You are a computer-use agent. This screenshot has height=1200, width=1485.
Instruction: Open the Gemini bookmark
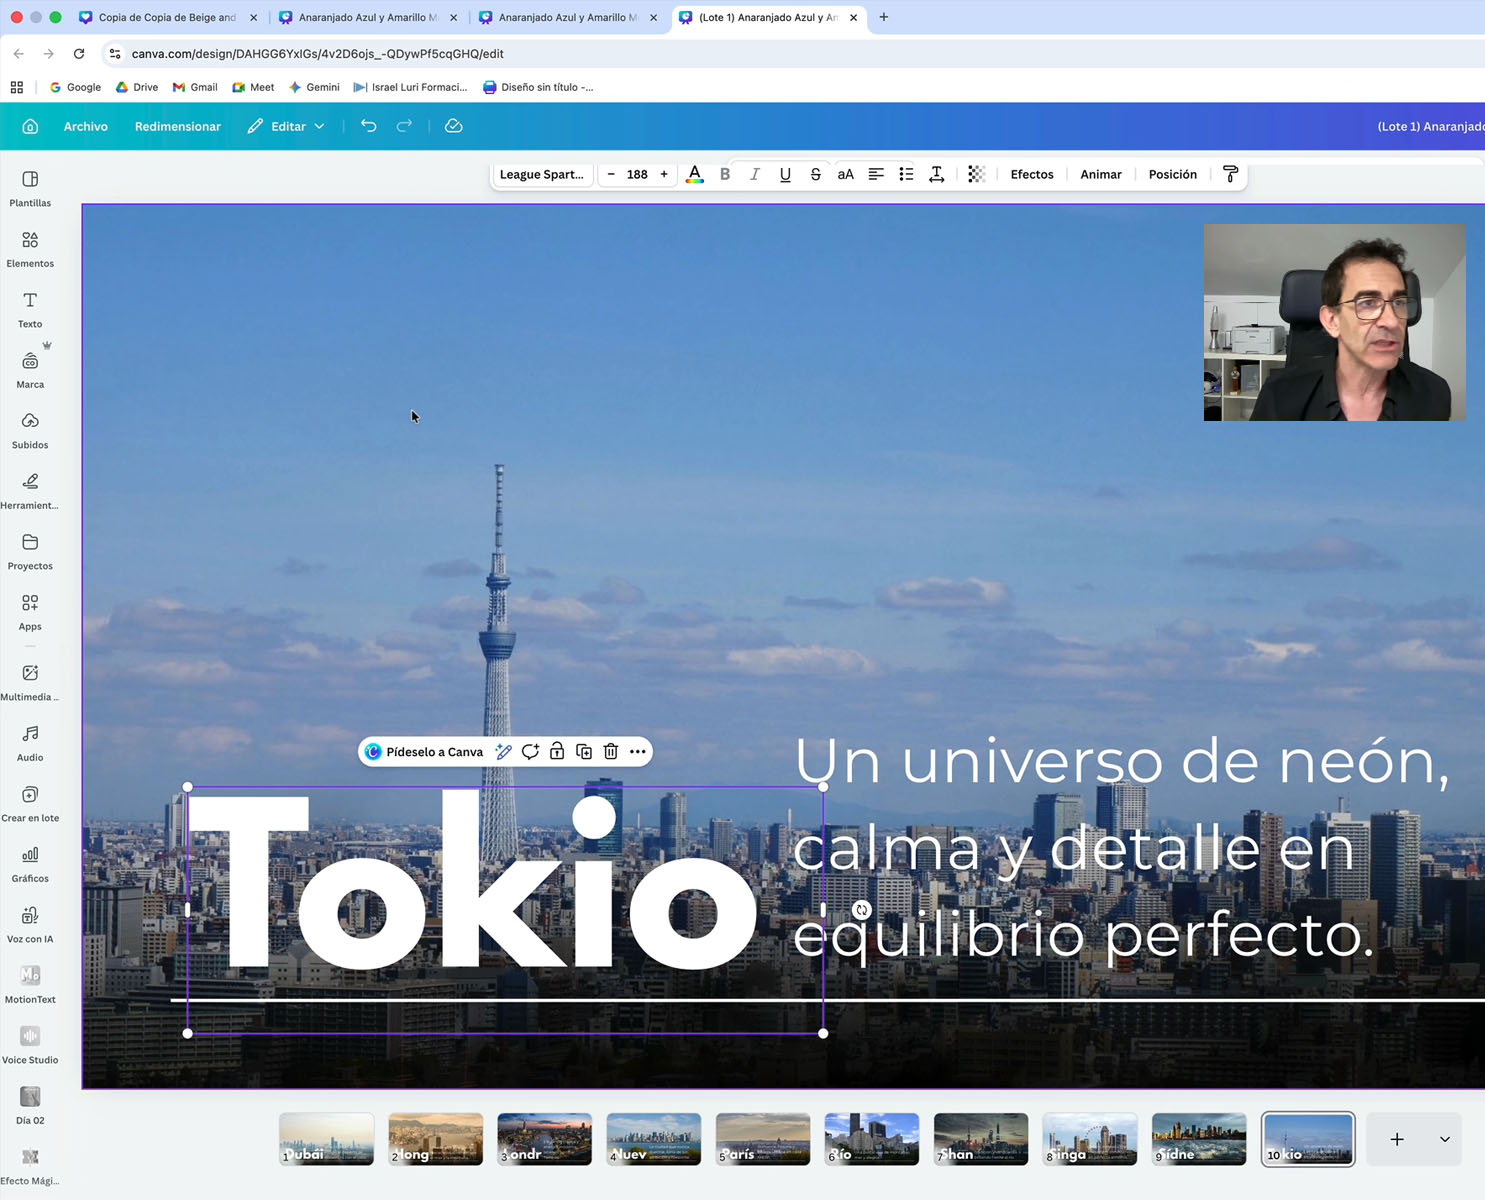coord(314,87)
